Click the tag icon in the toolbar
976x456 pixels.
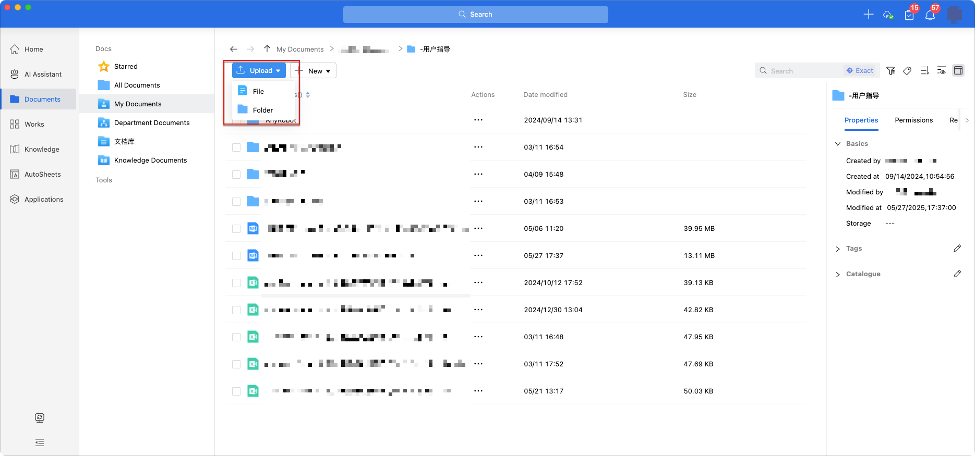tap(907, 71)
